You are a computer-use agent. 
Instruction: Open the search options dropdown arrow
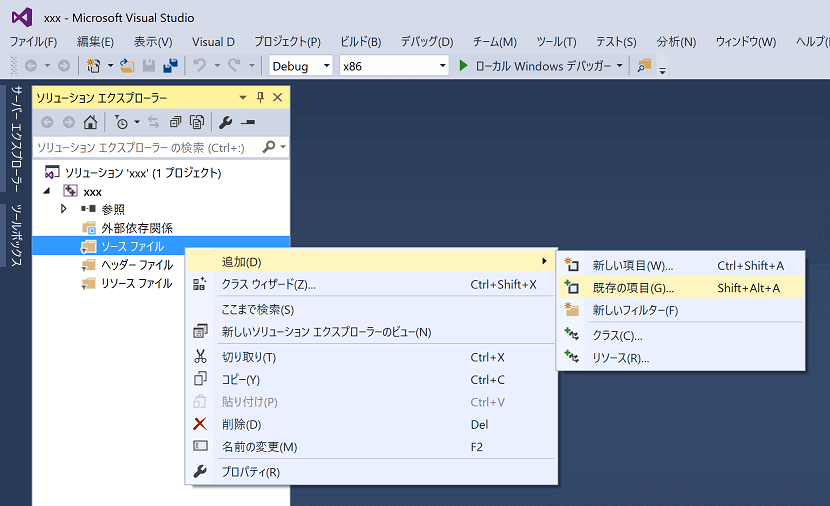[283, 147]
